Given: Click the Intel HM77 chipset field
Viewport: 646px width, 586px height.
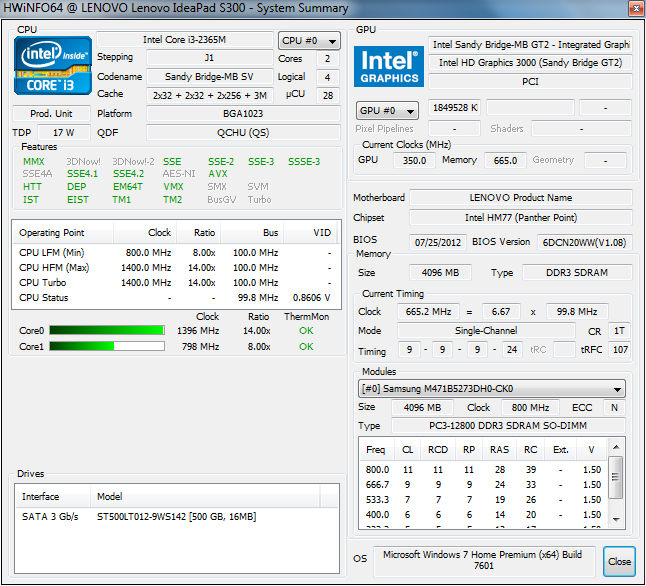Looking at the screenshot, I should pyautogui.click(x=520, y=218).
